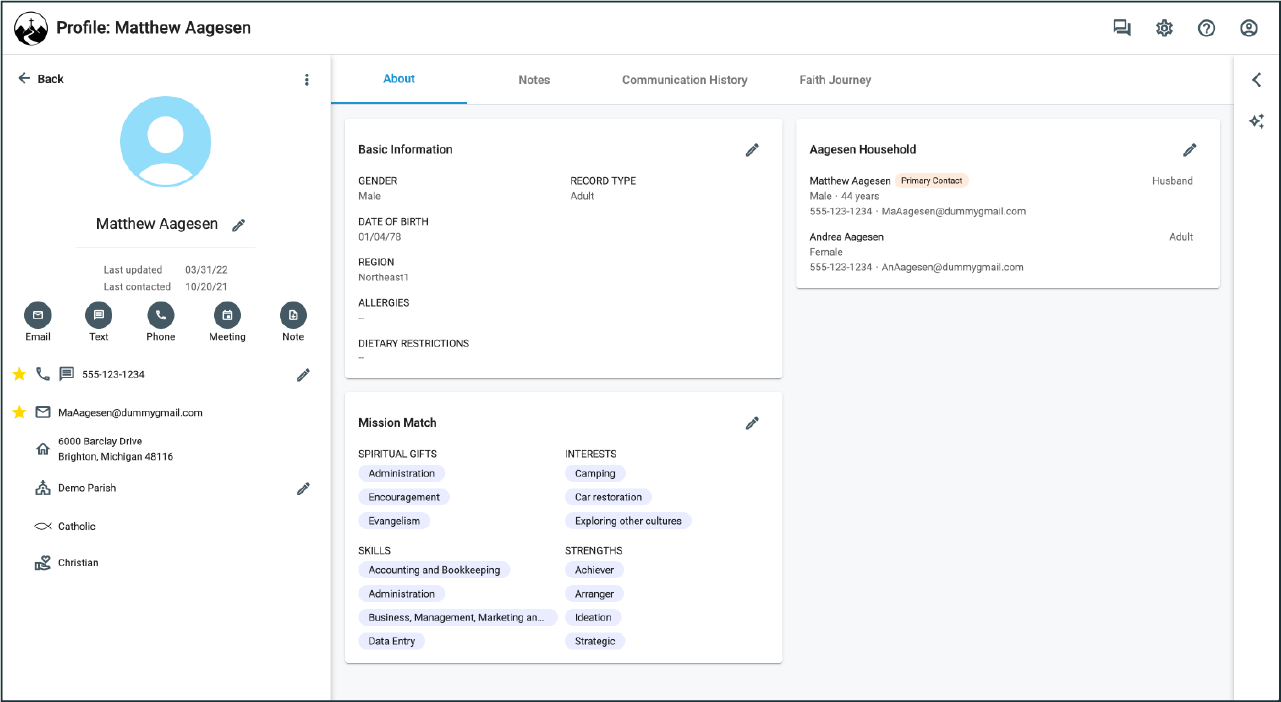Schedule a Meeting via the calendar icon
Screen dimensions: 1281x702
tap(227, 315)
